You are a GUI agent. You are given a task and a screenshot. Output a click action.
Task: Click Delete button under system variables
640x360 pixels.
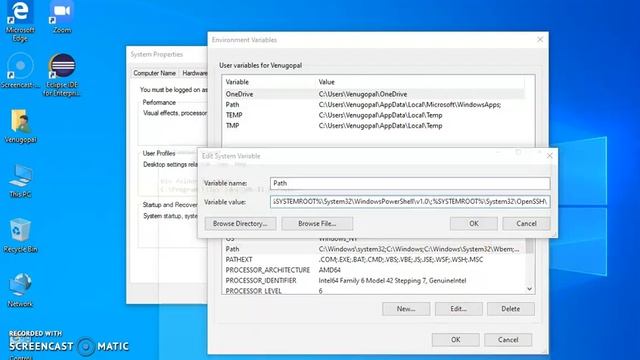click(x=511, y=309)
